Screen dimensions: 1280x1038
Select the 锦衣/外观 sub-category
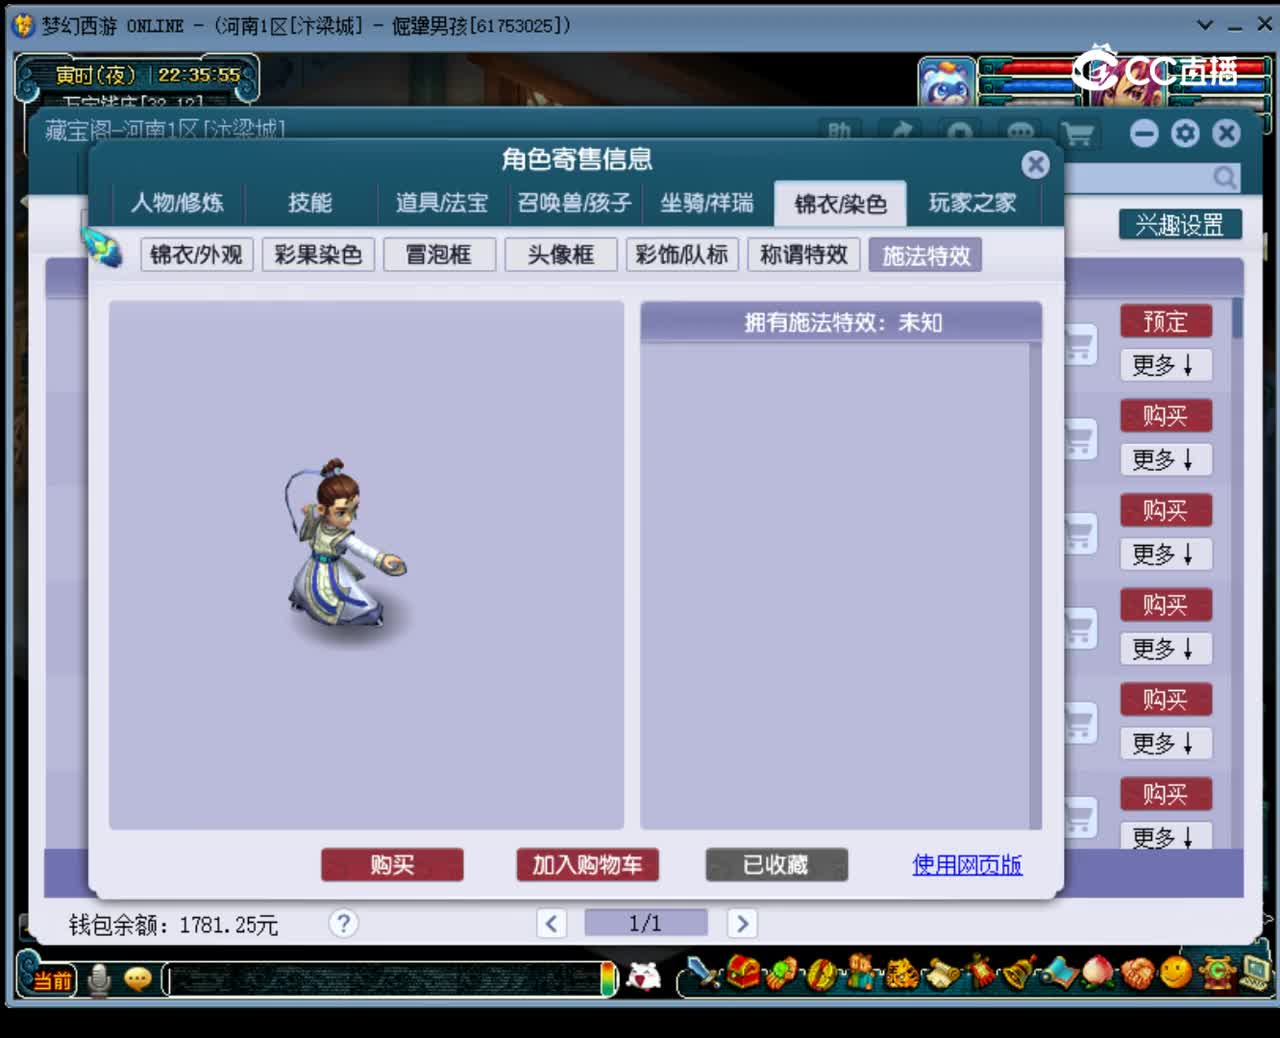197,255
